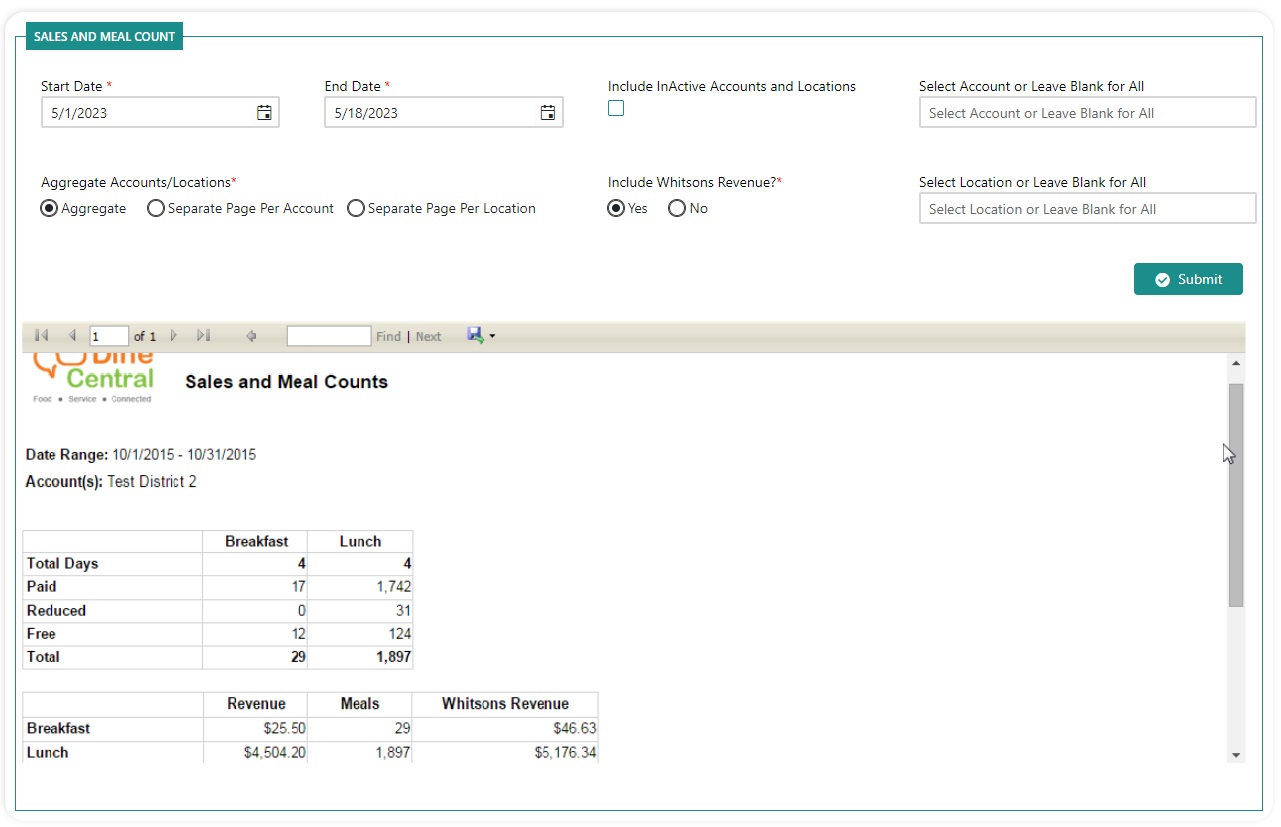
Task: Click the report's vertical scrollbar thumb
Action: tap(1236, 494)
